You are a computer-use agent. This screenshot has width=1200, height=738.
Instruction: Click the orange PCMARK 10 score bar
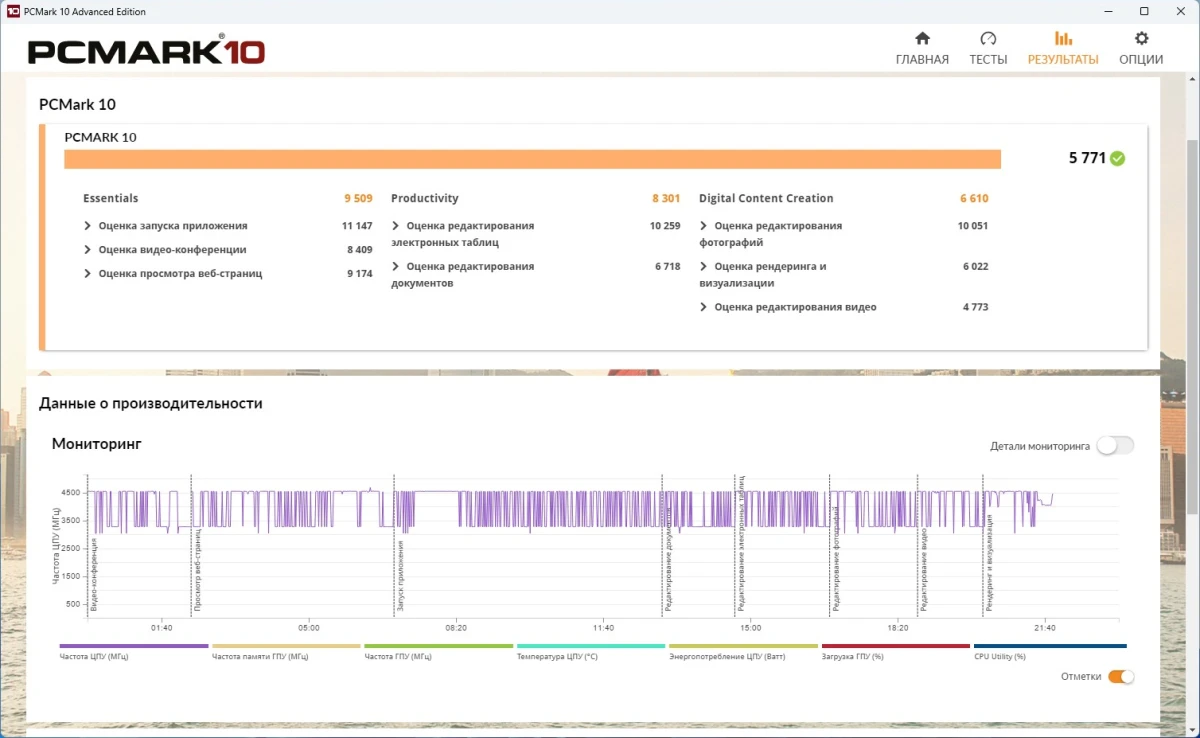click(x=532, y=160)
